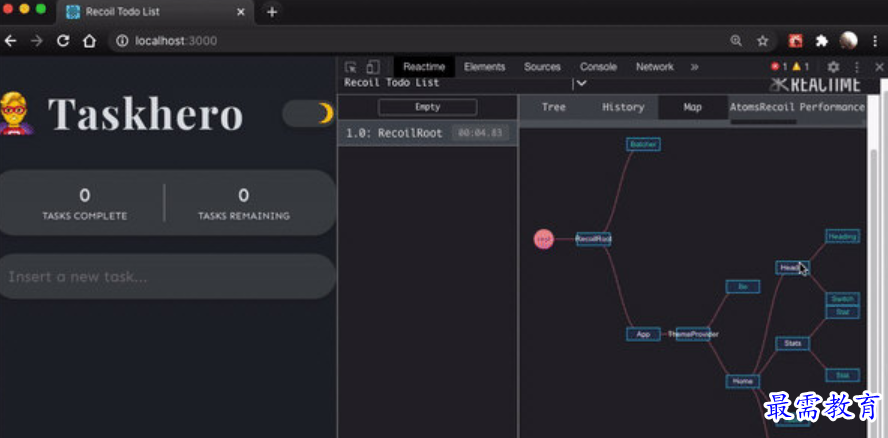Open the Chrome three-dot menu
This screenshot has width=888, height=438.
tap(876, 41)
